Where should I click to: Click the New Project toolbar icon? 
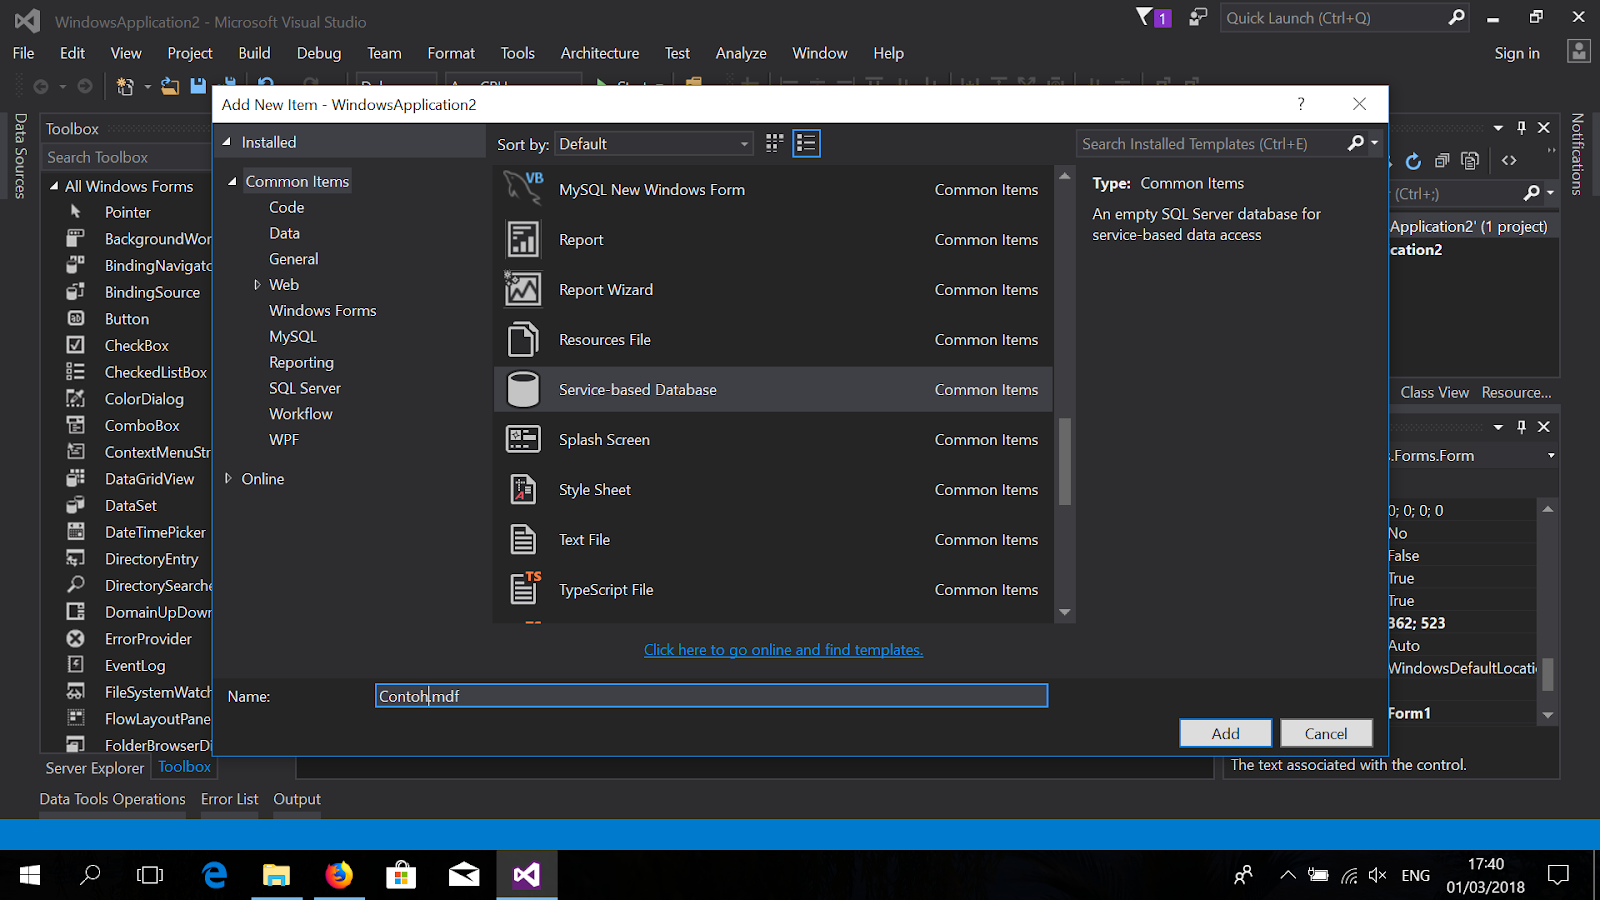[125, 86]
